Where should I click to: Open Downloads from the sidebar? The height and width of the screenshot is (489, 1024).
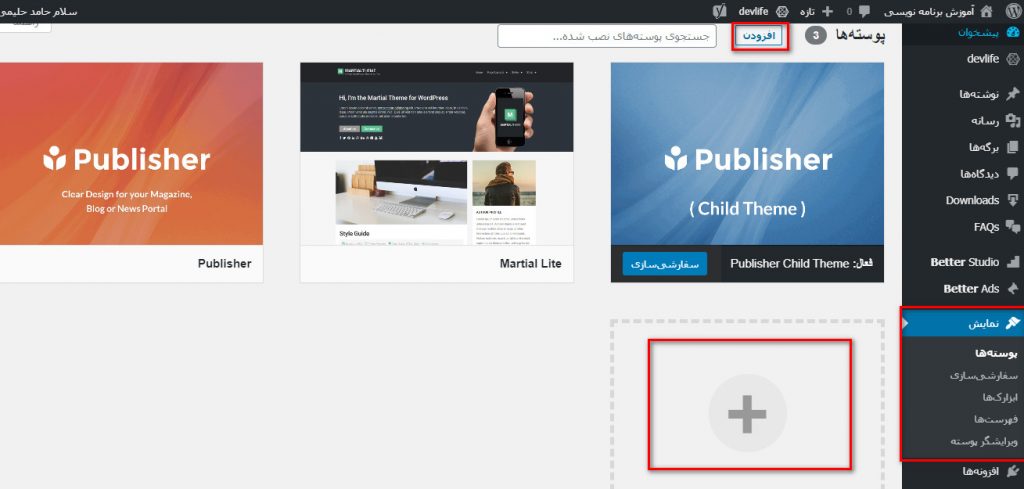coord(972,200)
